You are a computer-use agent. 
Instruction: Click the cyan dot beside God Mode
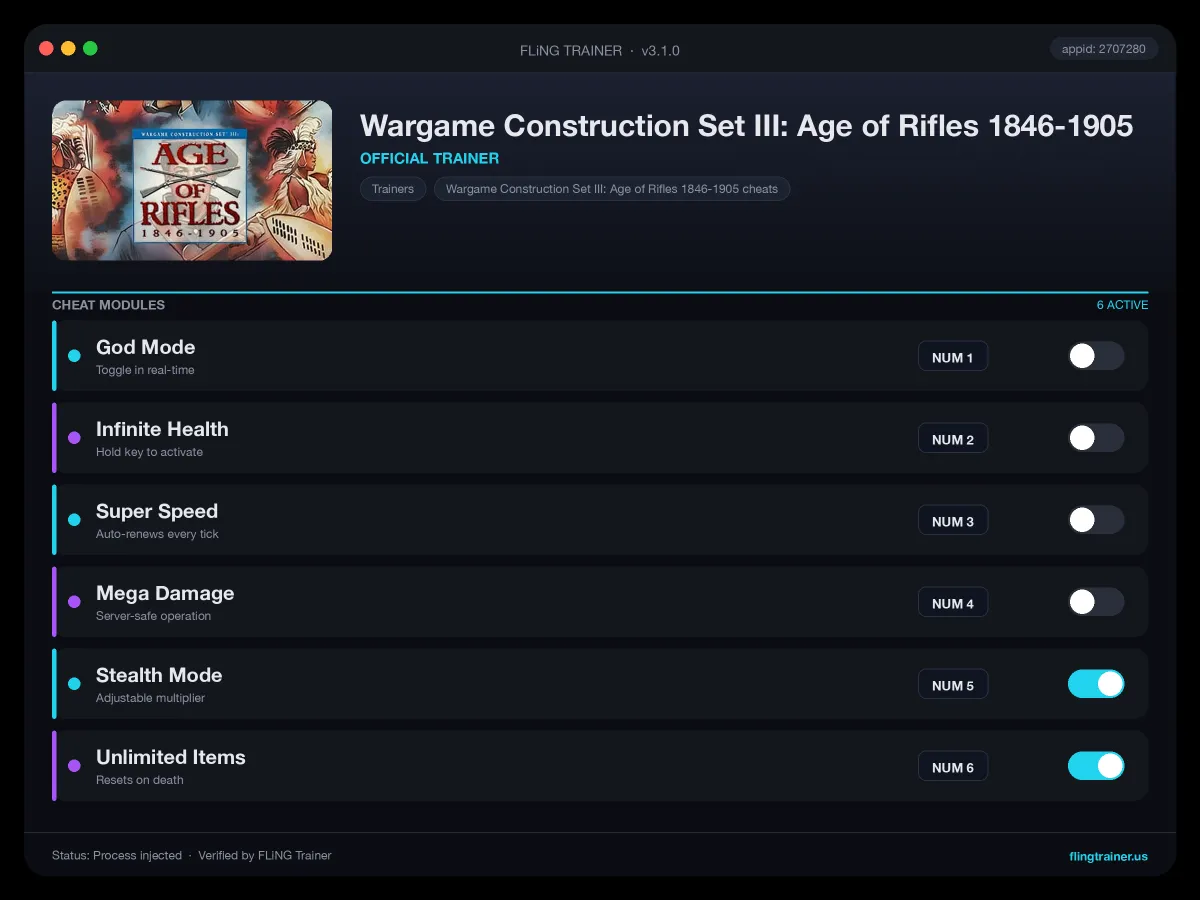(74, 356)
